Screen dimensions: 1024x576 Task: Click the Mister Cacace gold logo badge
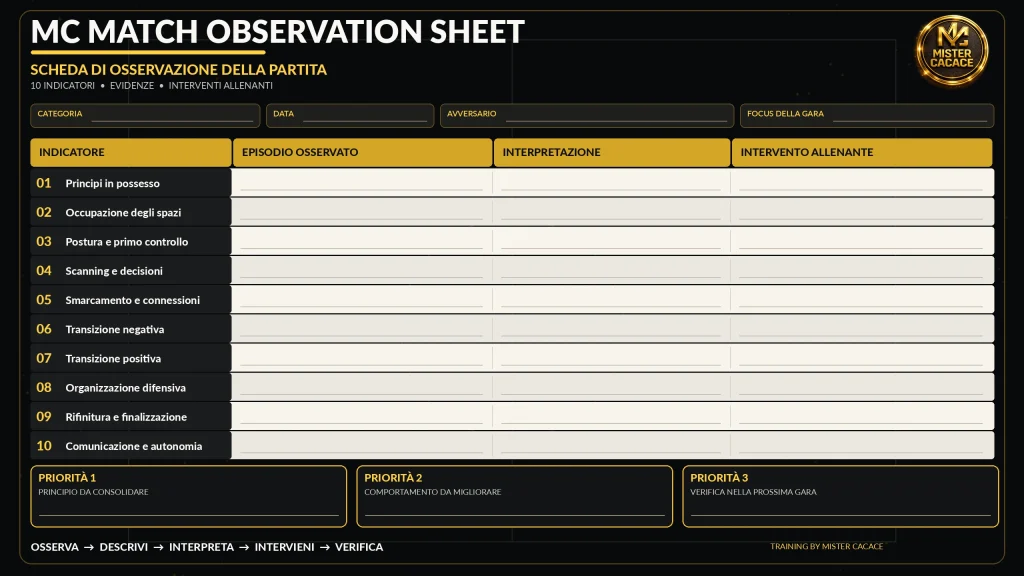pyautogui.click(x=952, y=51)
